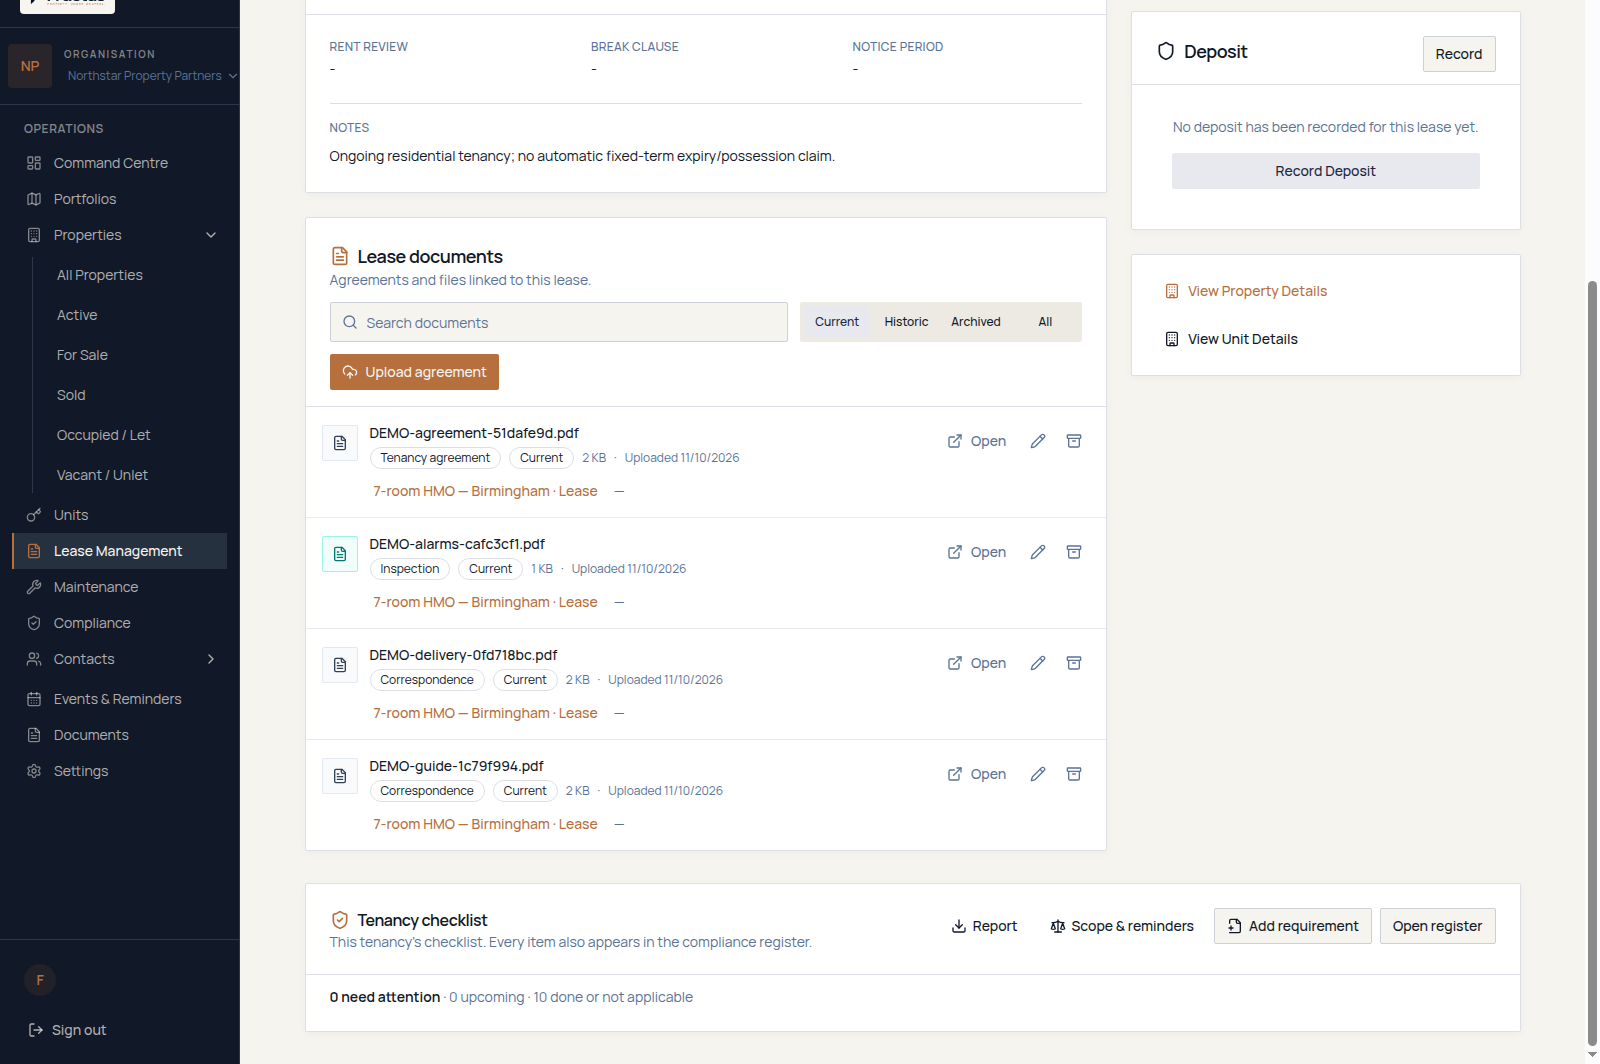The width and height of the screenshot is (1600, 1064).
Task: Open Maintenance section
Action: click(x=120, y=587)
